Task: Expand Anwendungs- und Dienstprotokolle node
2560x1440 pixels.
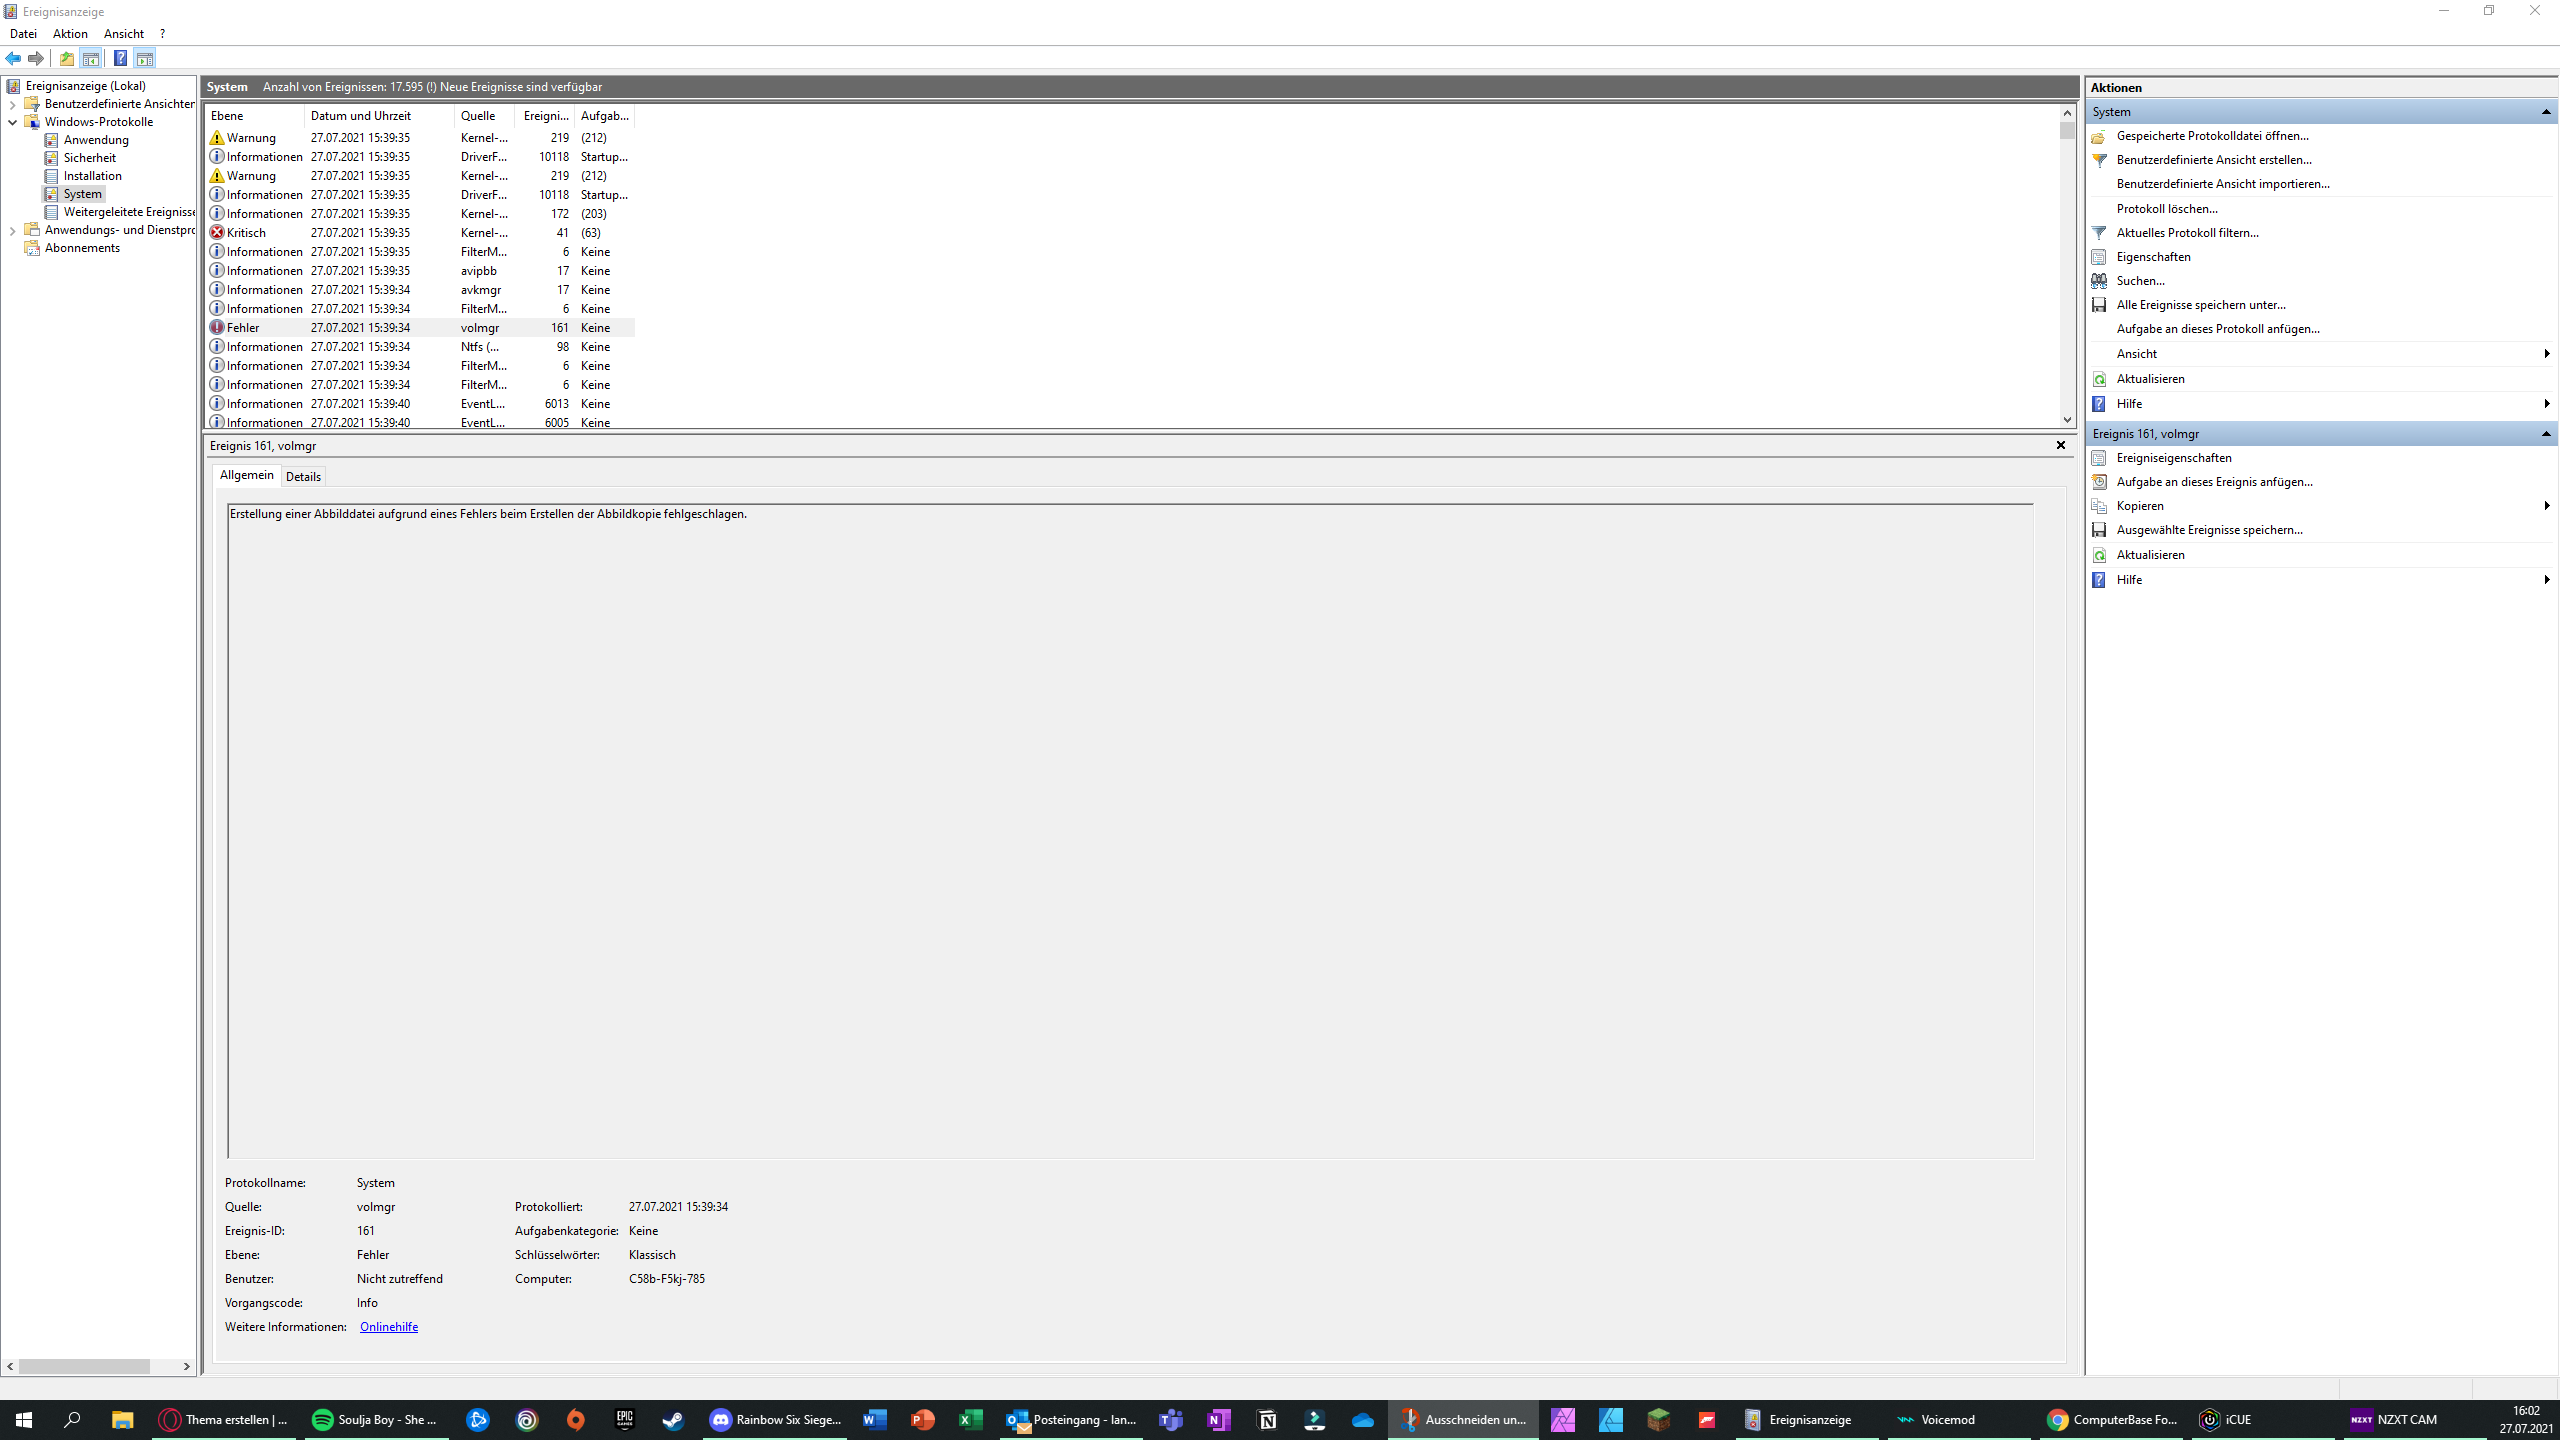Action: 12,230
